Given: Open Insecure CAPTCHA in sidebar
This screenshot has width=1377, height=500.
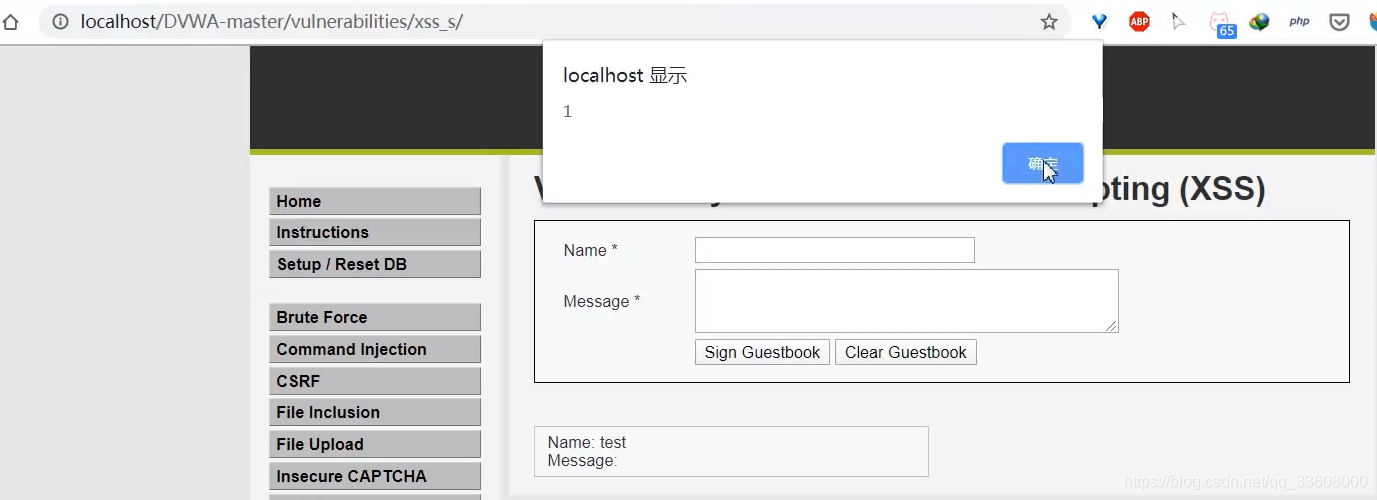Looking at the screenshot, I should tap(375, 476).
